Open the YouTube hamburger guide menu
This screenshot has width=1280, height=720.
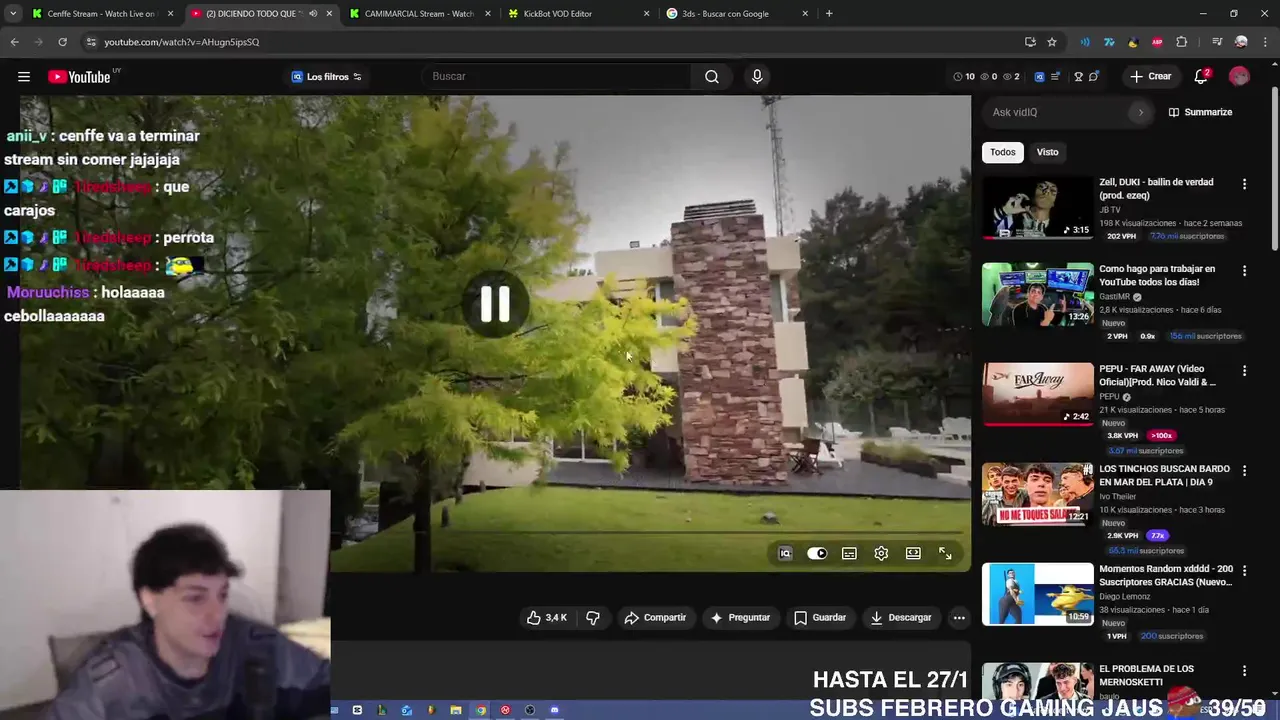click(24, 77)
